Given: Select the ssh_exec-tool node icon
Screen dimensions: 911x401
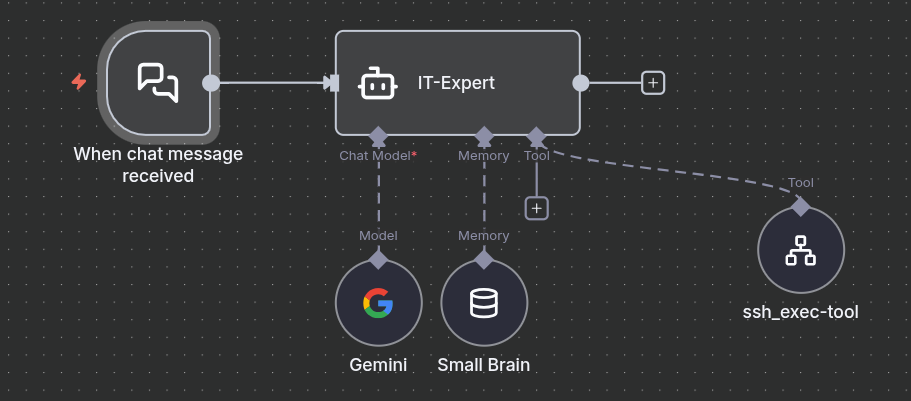Looking at the screenshot, I should pyautogui.click(x=800, y=250).
